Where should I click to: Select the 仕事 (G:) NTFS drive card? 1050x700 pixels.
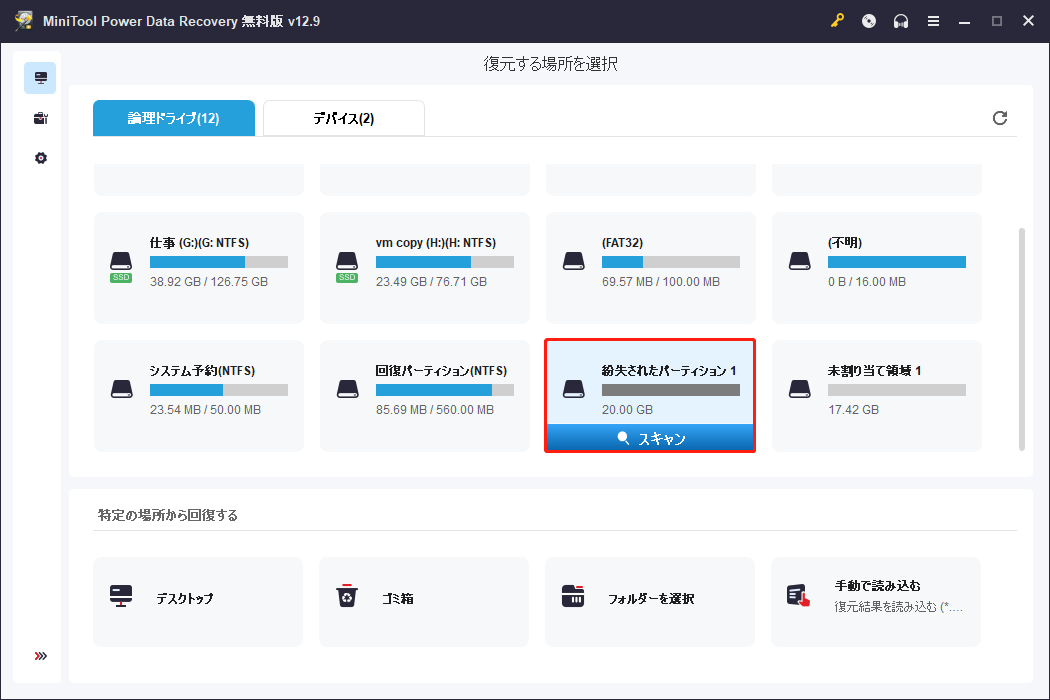(x=199, y=268)
